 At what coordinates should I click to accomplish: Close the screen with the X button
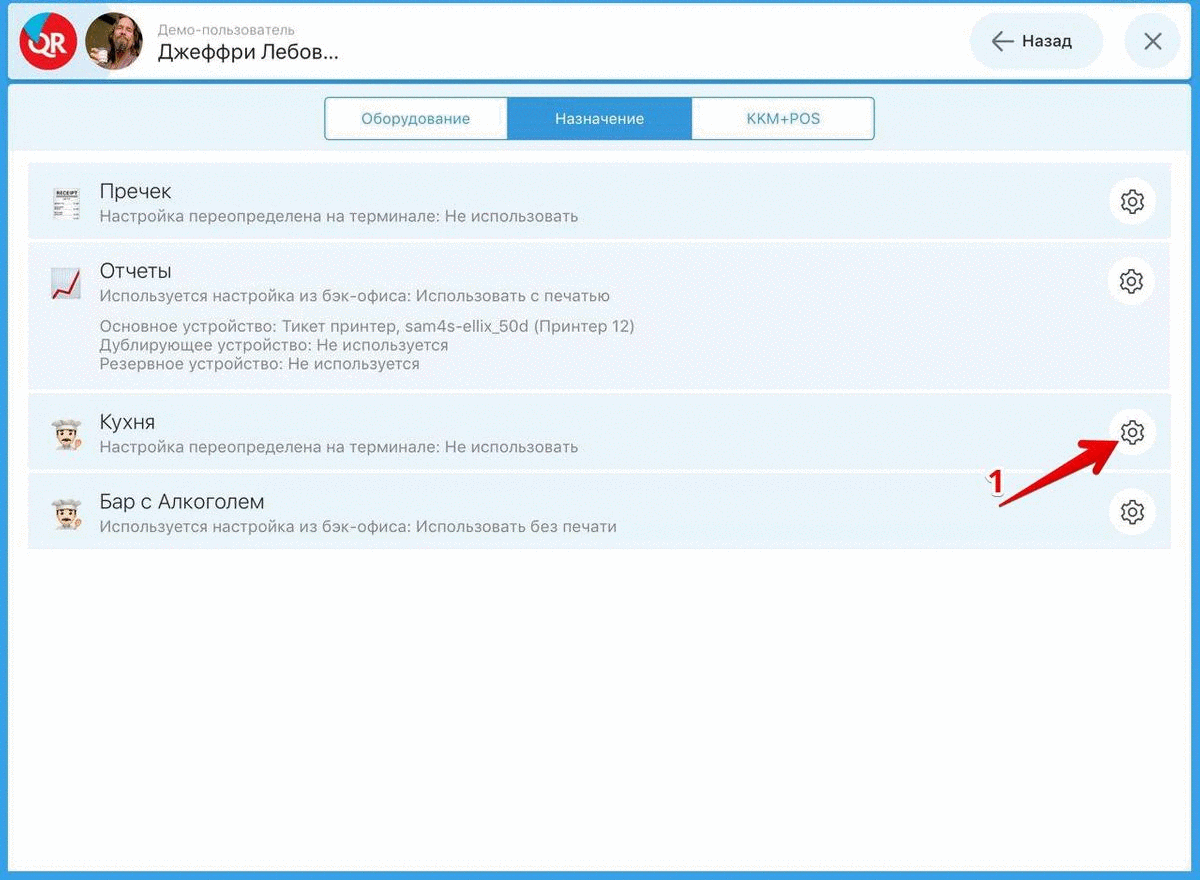1153,42
